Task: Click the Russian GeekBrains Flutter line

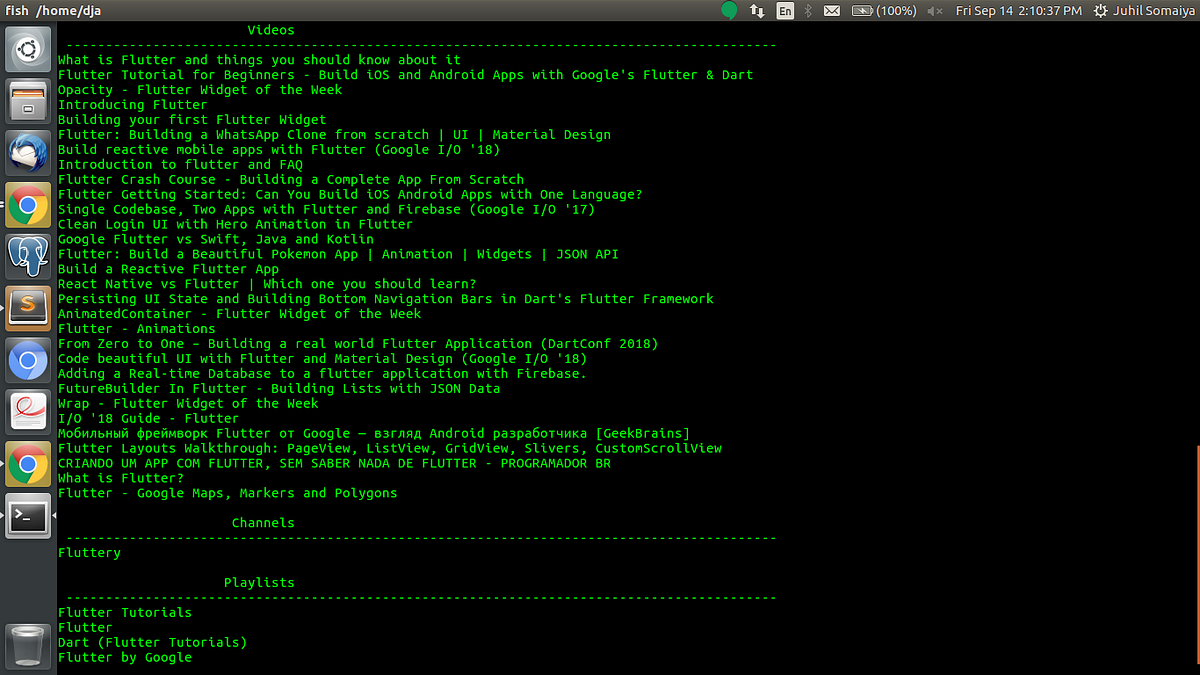Action: [x=374, y=434]
